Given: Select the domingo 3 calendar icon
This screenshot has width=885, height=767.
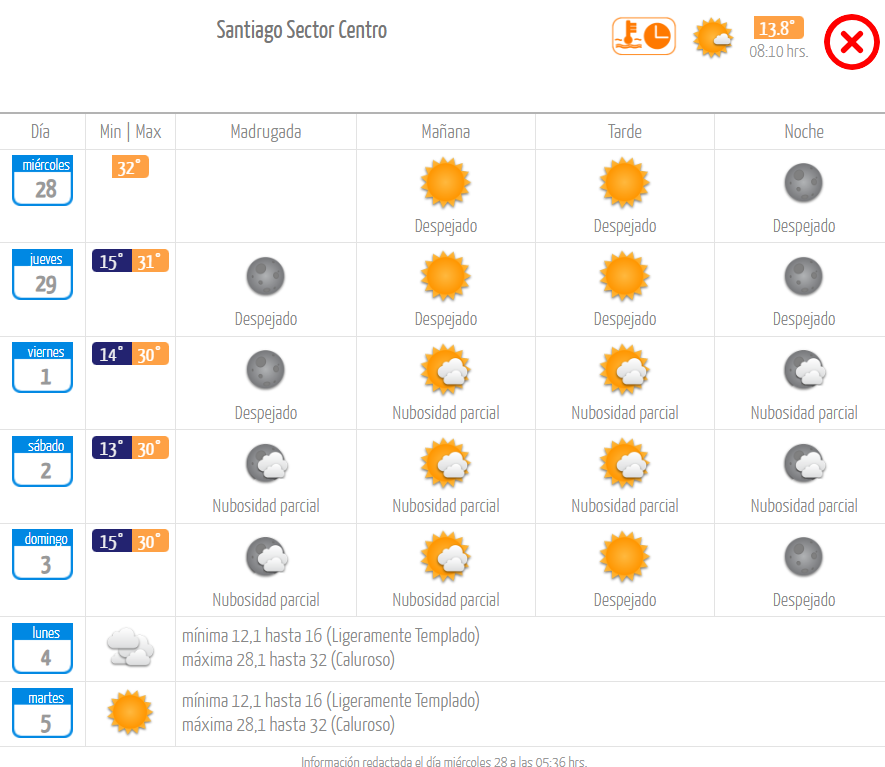Looking at the screenshot, I should point(43,554).
